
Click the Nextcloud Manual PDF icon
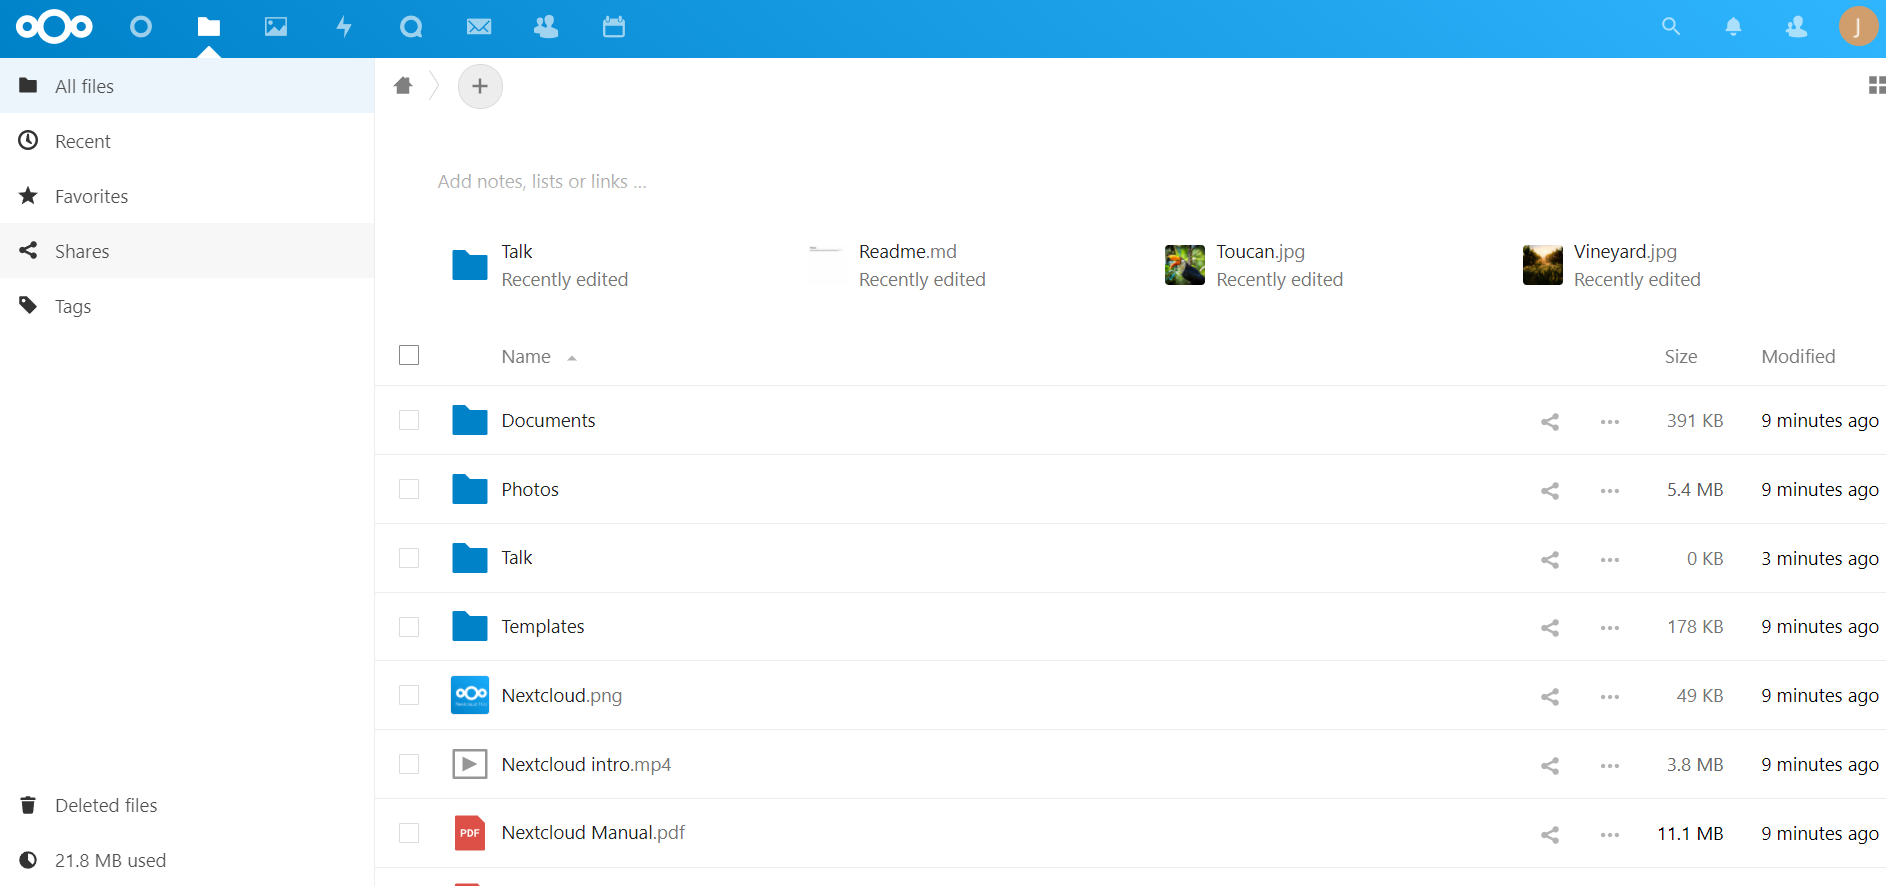point(469,833)
